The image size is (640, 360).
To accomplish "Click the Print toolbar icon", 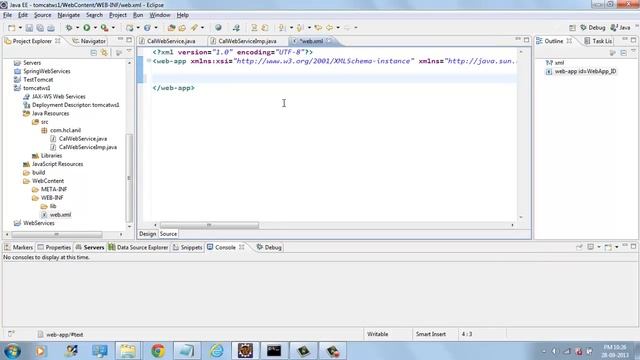I will [x=51, y=28].
